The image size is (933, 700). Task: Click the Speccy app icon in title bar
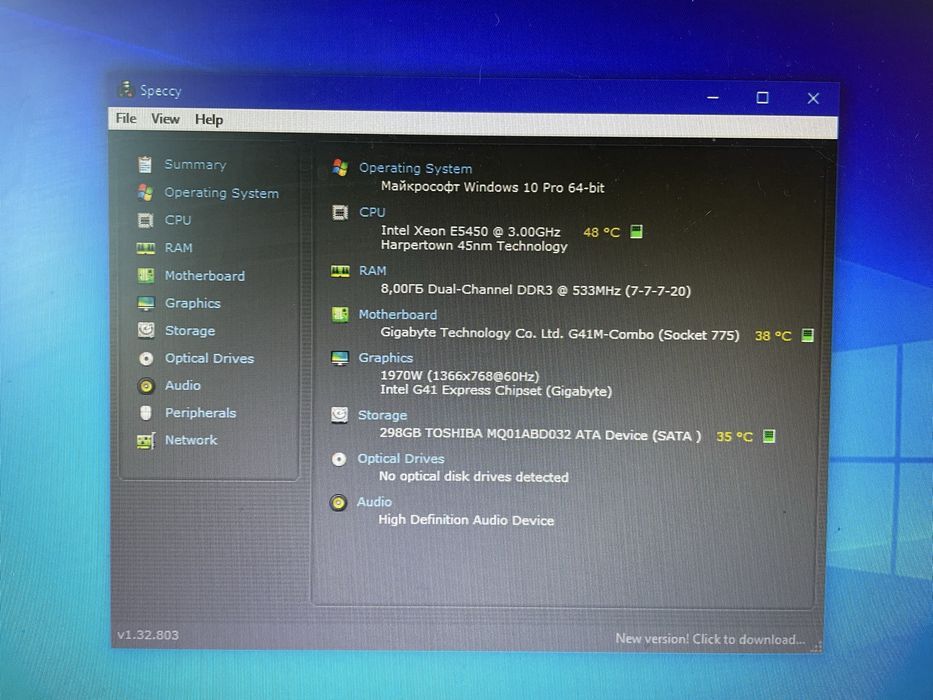[126, 89]
